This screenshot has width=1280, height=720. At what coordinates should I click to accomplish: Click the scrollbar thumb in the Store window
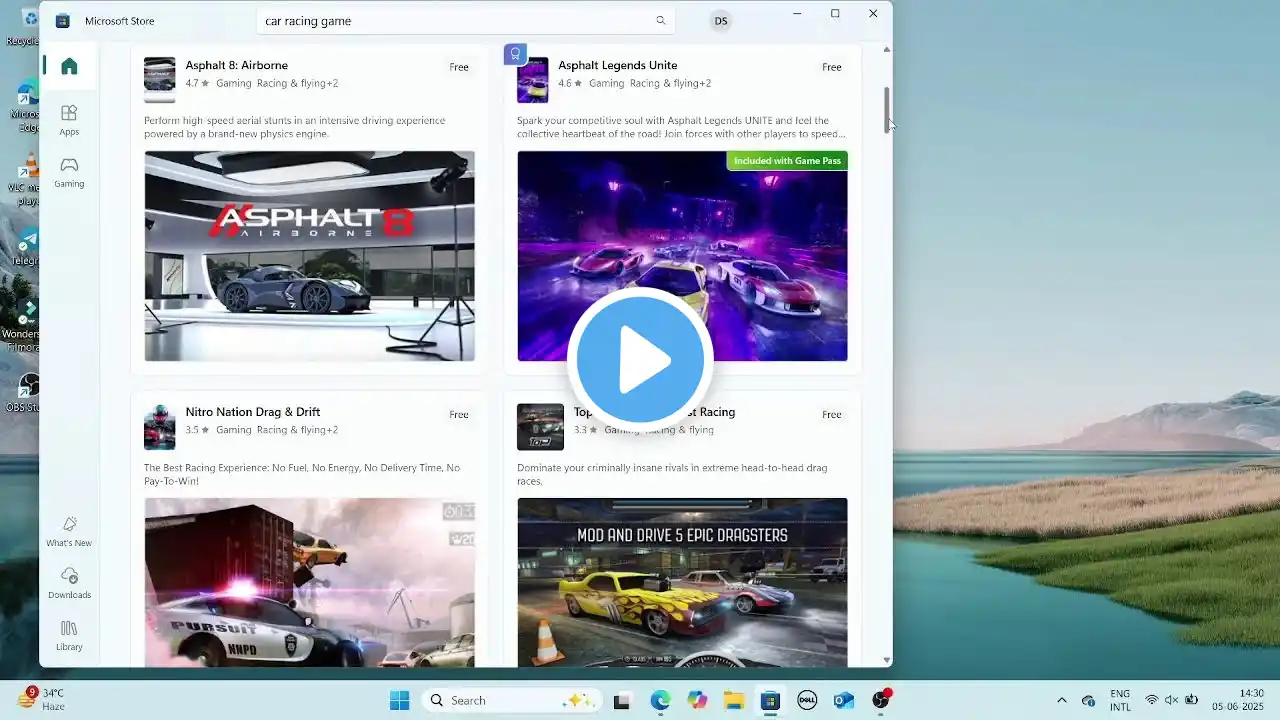click(886, 110)
